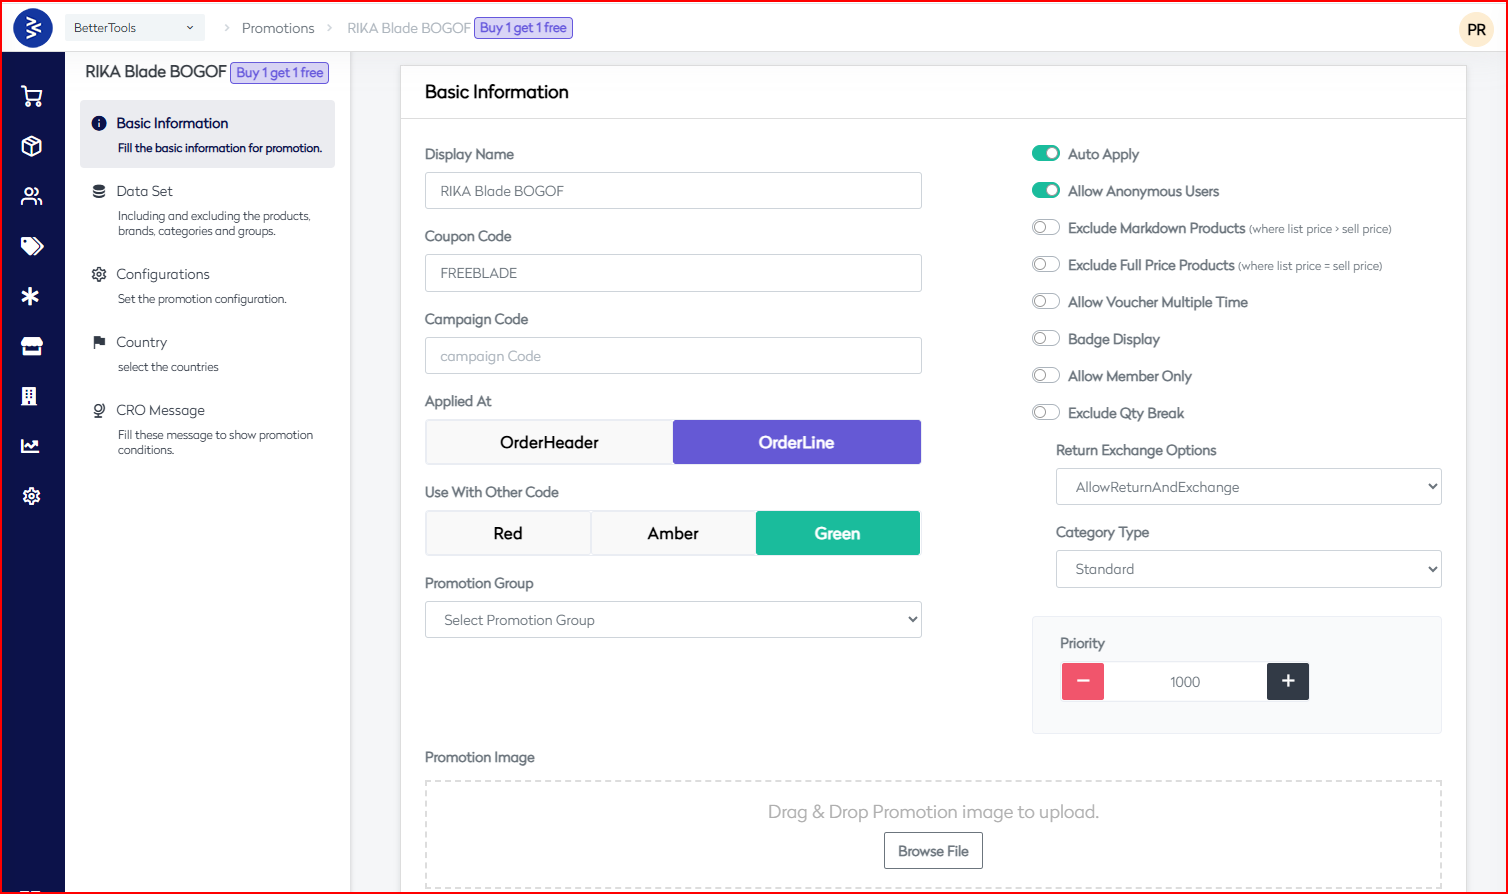
Task: Disable the Auto Apply toggle
Action: pos(1046,154)
